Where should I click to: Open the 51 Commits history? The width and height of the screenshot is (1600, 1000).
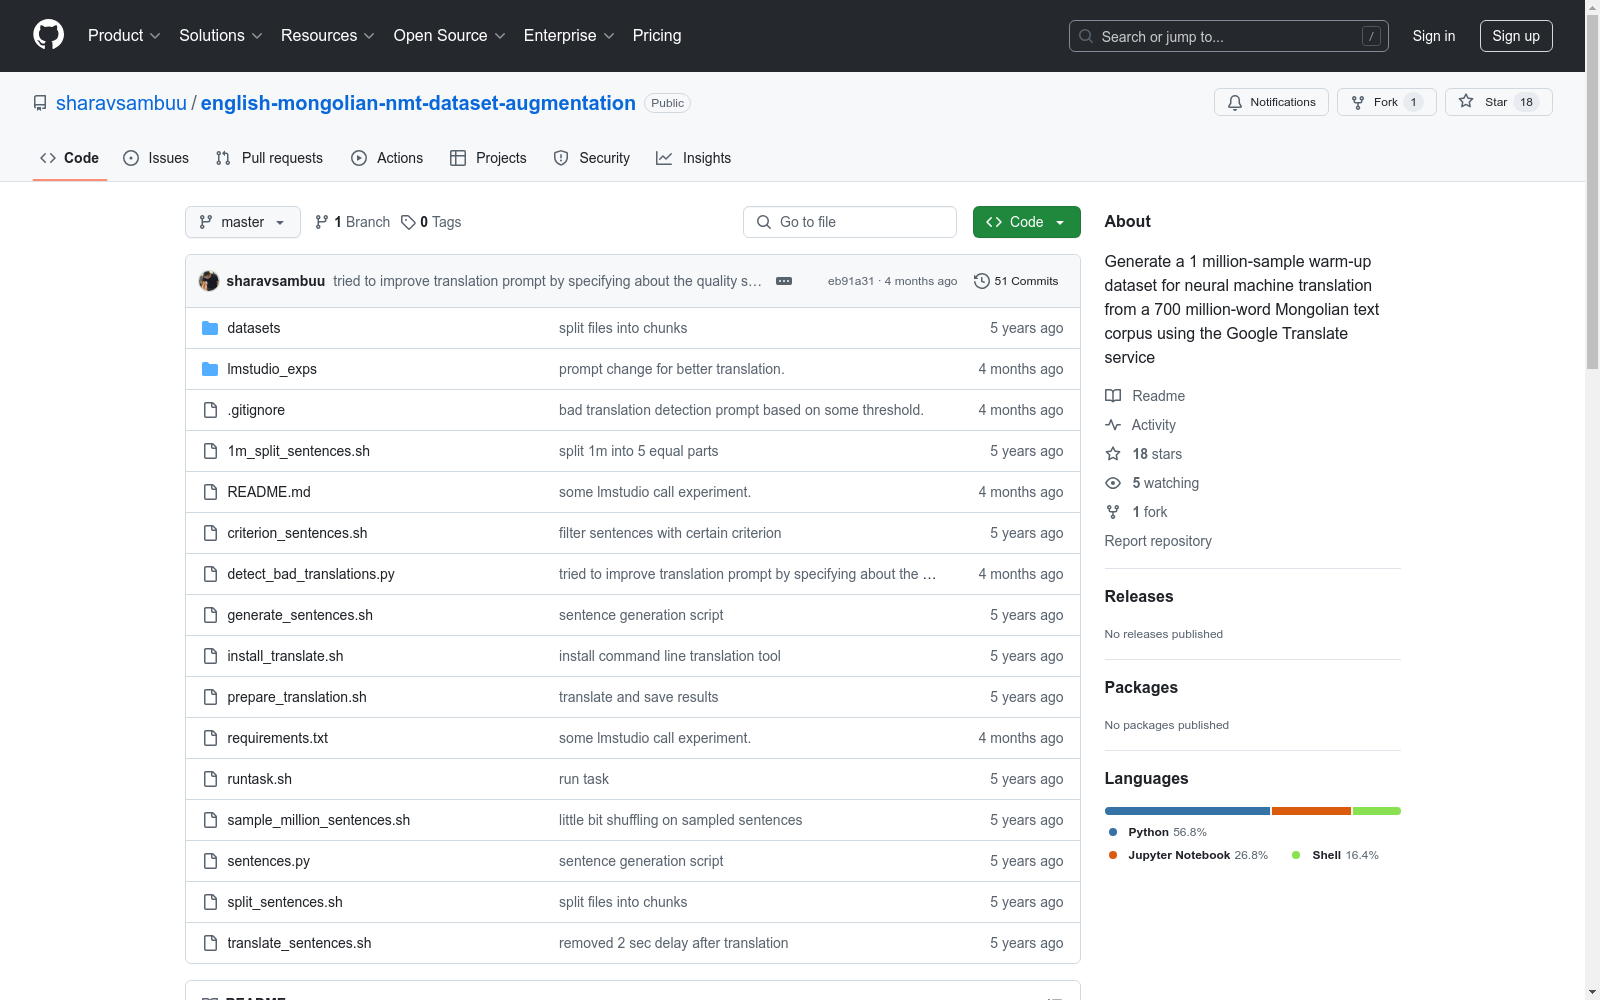point(1016,281)
